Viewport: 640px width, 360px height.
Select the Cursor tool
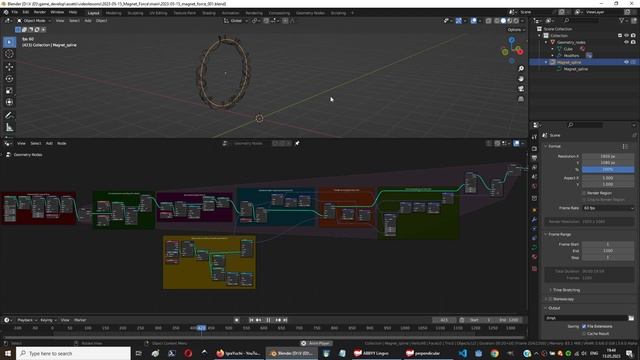point(9,54)
